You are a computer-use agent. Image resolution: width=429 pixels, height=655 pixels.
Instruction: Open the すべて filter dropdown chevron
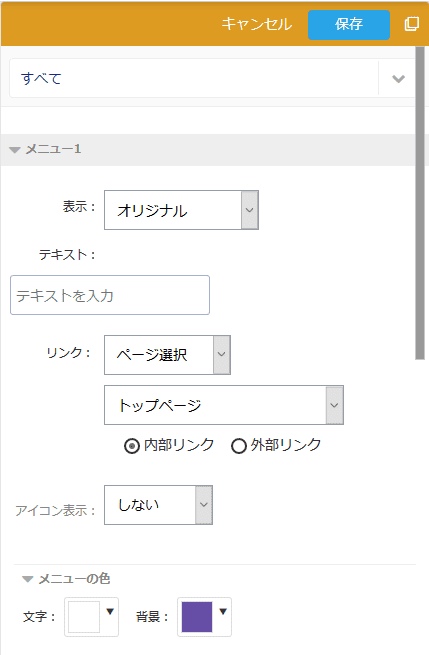399,79
